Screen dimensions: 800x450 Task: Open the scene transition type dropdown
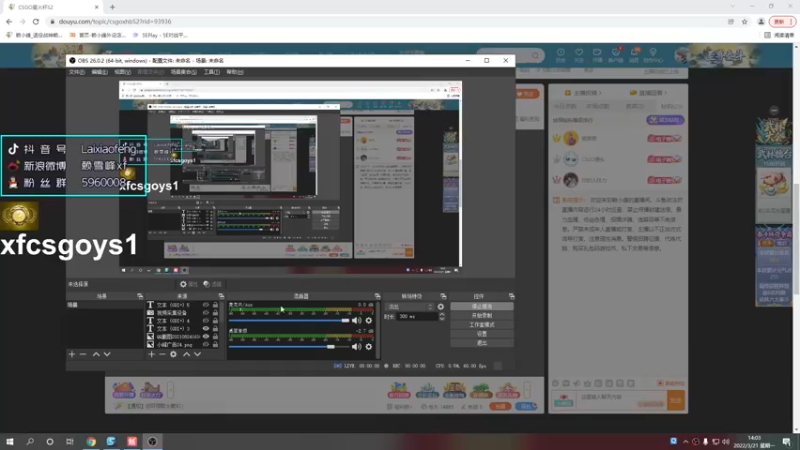pyautogui.click(x=410, y=307)
